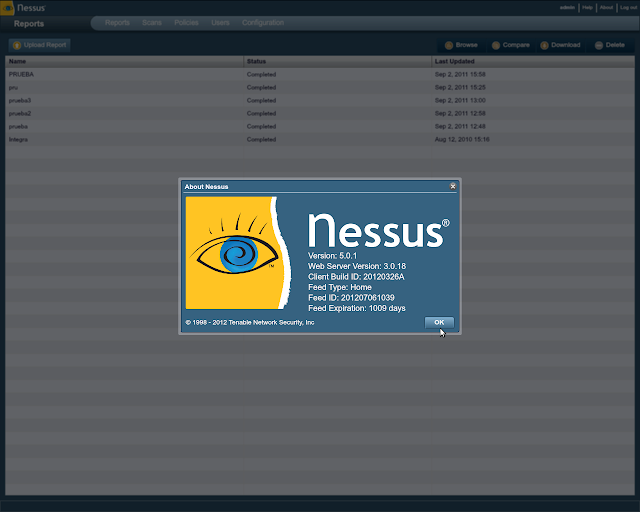
Task: Close the About Nessus dialog via X icon
Action: [x=453, y=186]
